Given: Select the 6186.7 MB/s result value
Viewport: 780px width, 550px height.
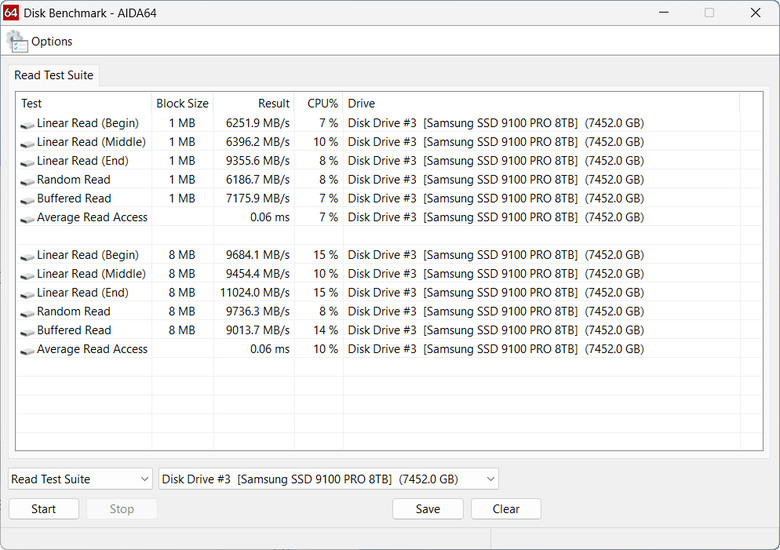Looking at the screenshot, I should (258, 180).
